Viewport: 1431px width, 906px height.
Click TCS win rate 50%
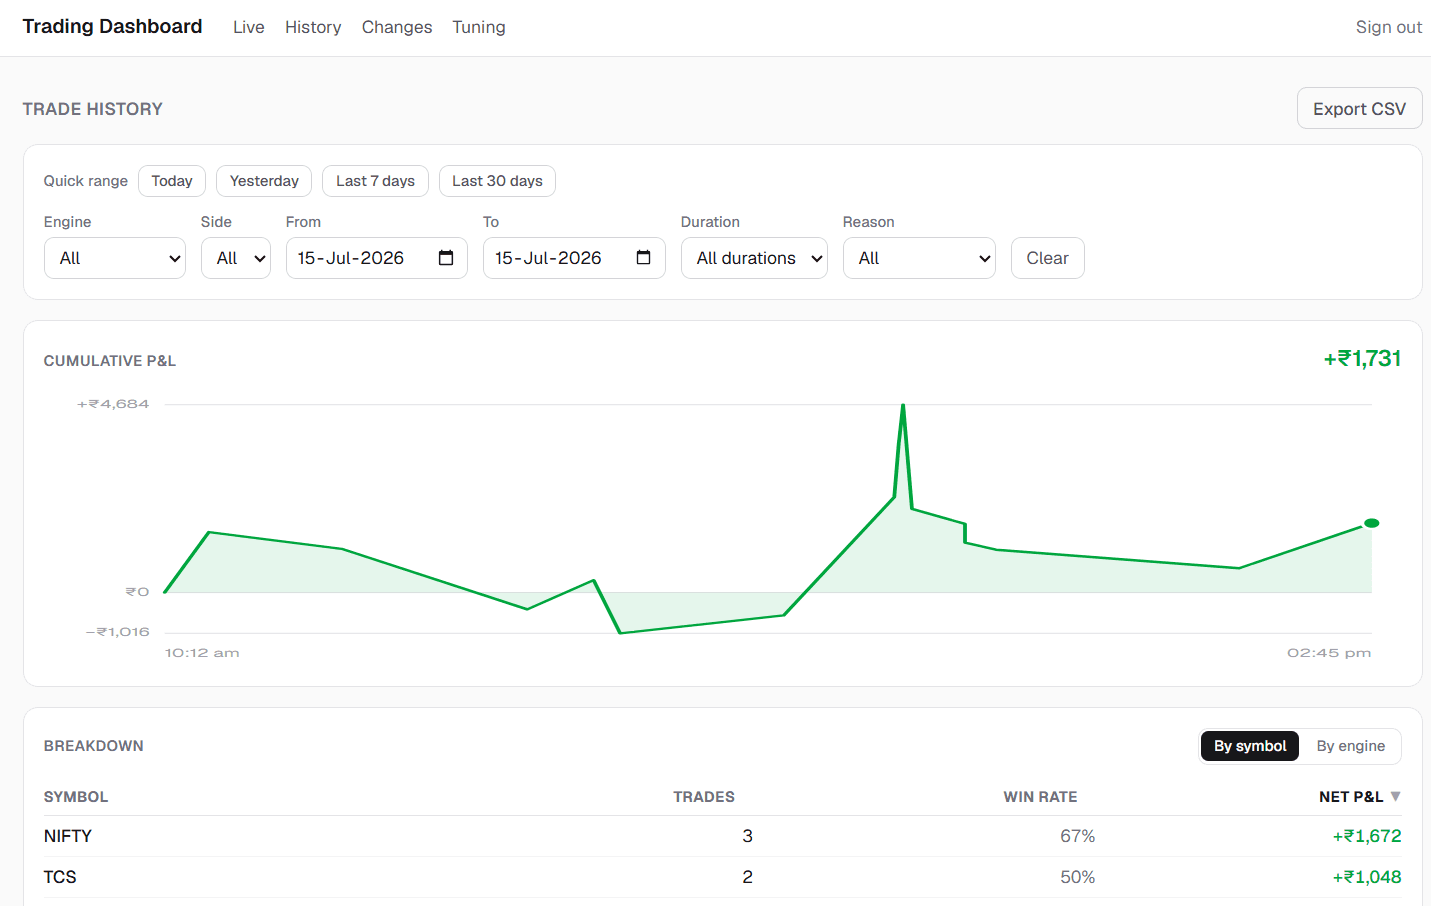point(1078,877)
